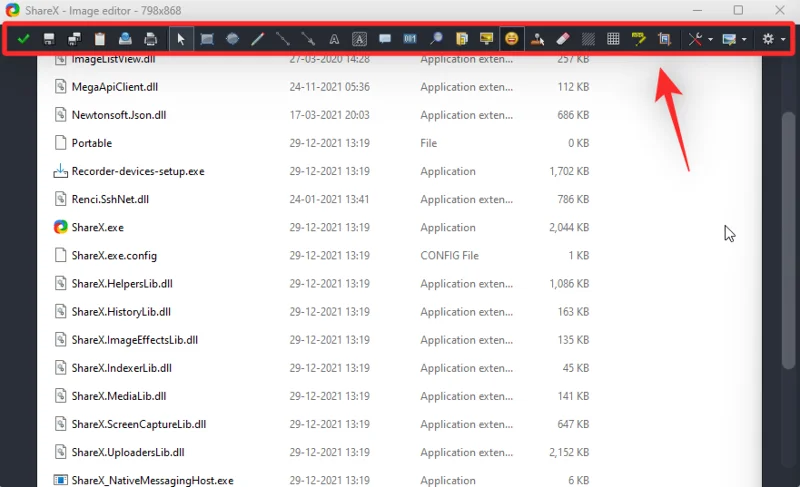Screen dimensions: 800x487
Task: Open the Image menu dropdown
Action: pos(734,39)
